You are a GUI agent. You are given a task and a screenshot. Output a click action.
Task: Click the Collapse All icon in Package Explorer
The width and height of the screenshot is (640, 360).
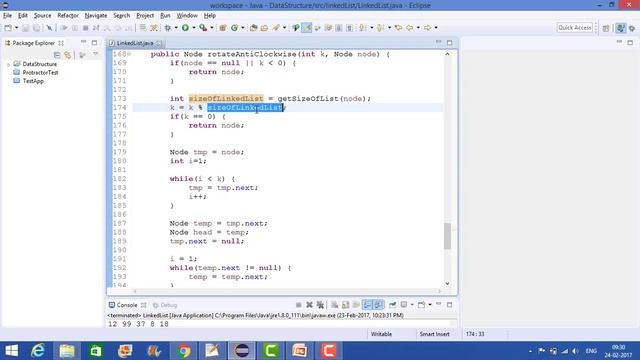[x=57, y=55]
